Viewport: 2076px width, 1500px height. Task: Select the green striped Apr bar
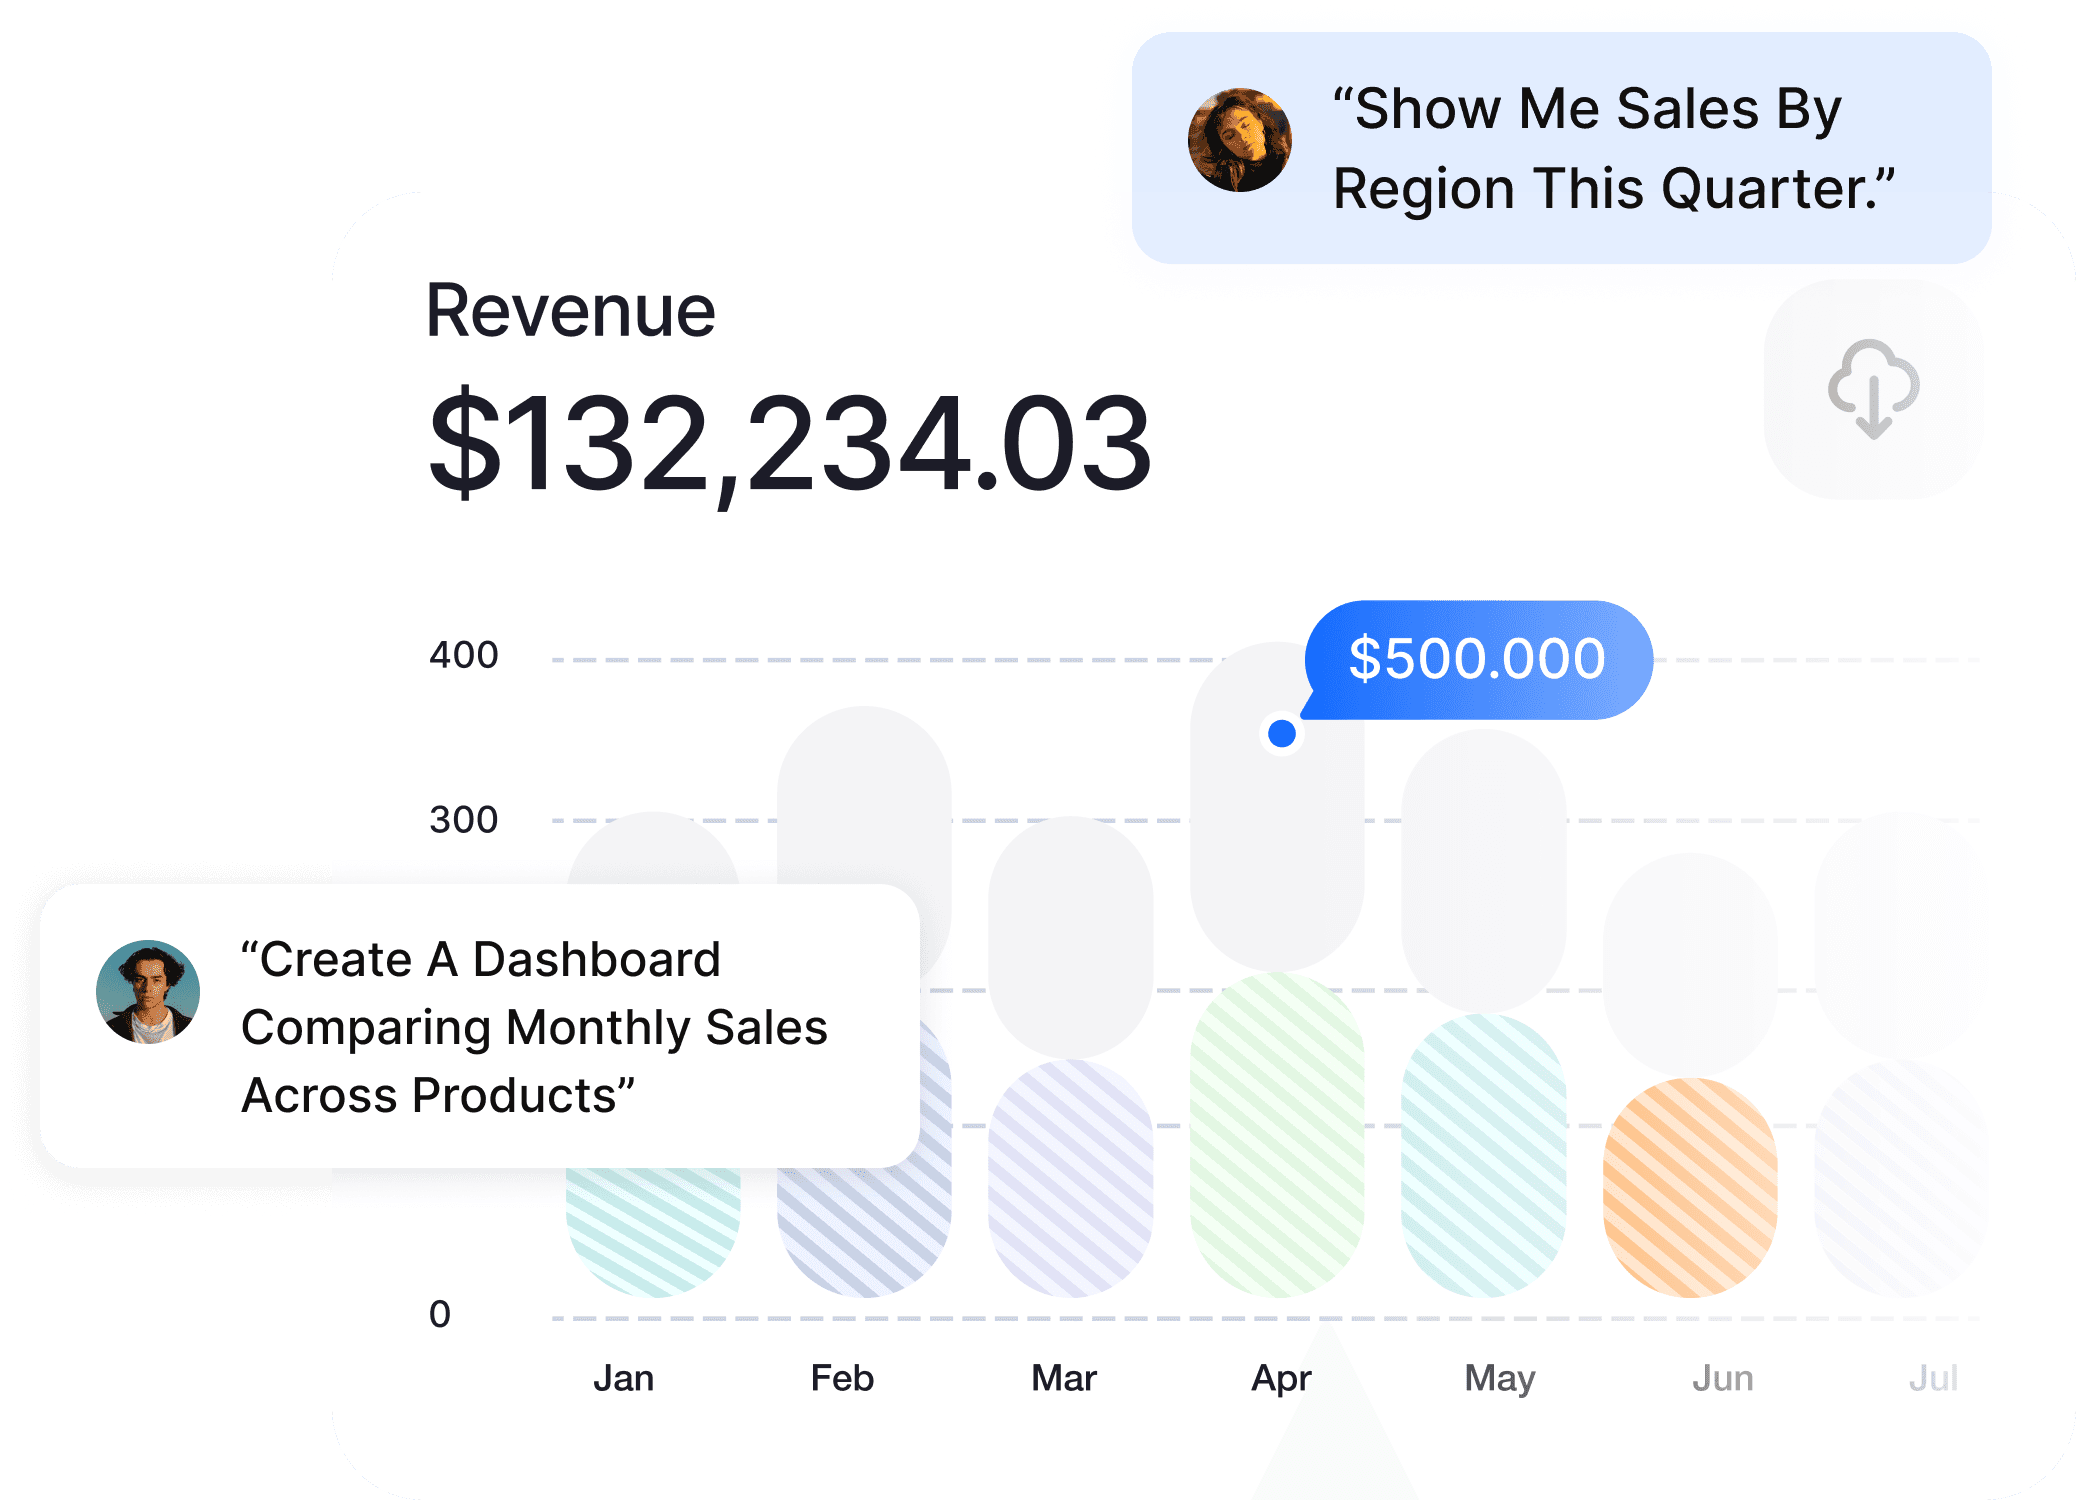pos(1277,1135)
